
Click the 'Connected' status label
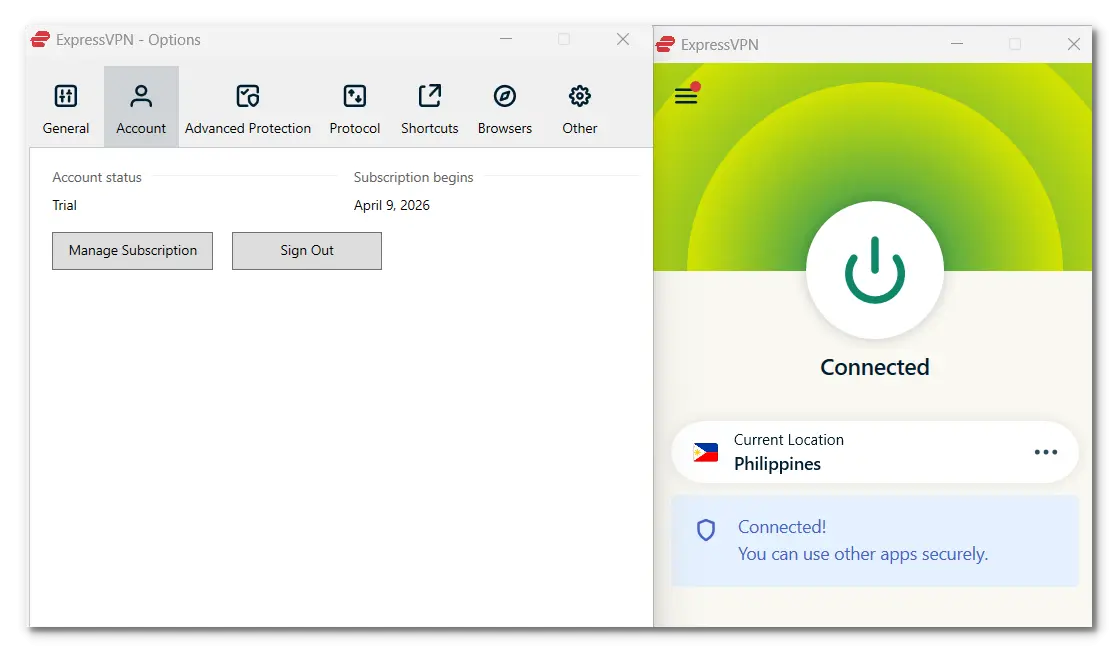(x=875, y=367)
